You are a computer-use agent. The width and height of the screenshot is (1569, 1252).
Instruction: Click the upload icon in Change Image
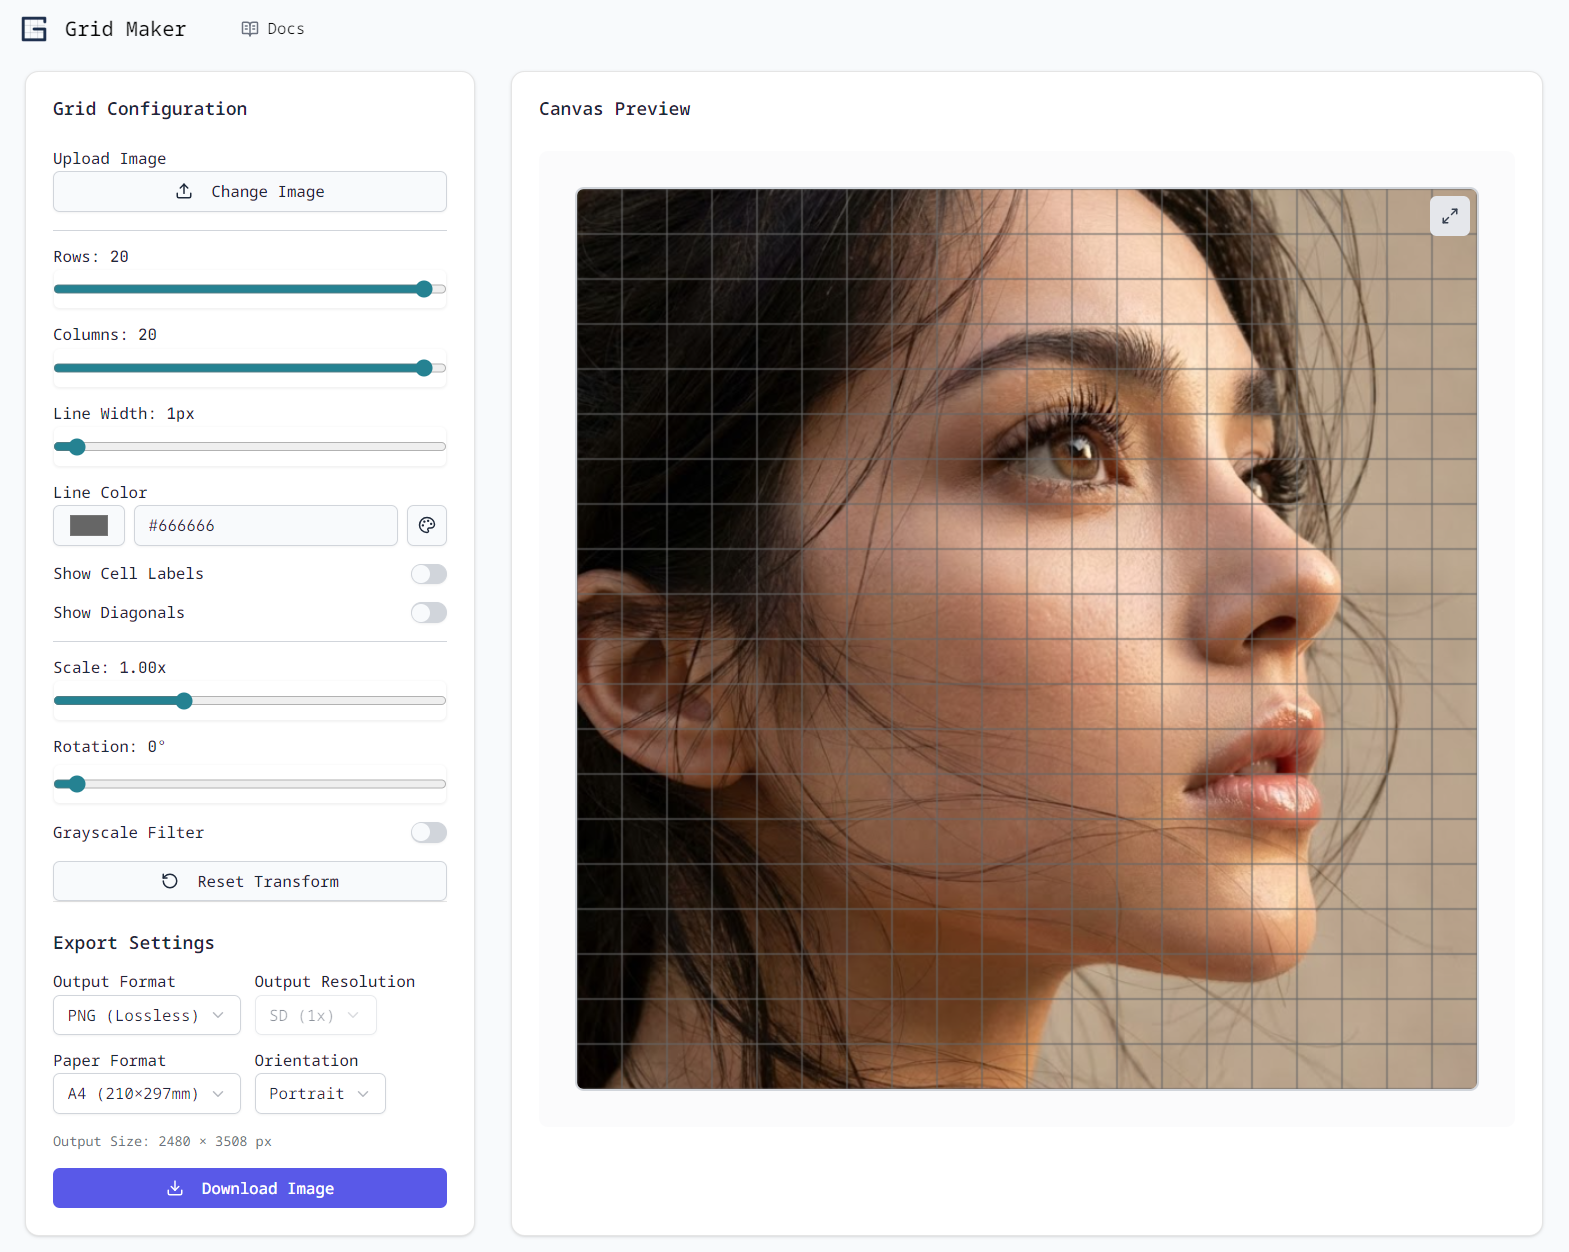pyautogui.click(x=184, y=191)
